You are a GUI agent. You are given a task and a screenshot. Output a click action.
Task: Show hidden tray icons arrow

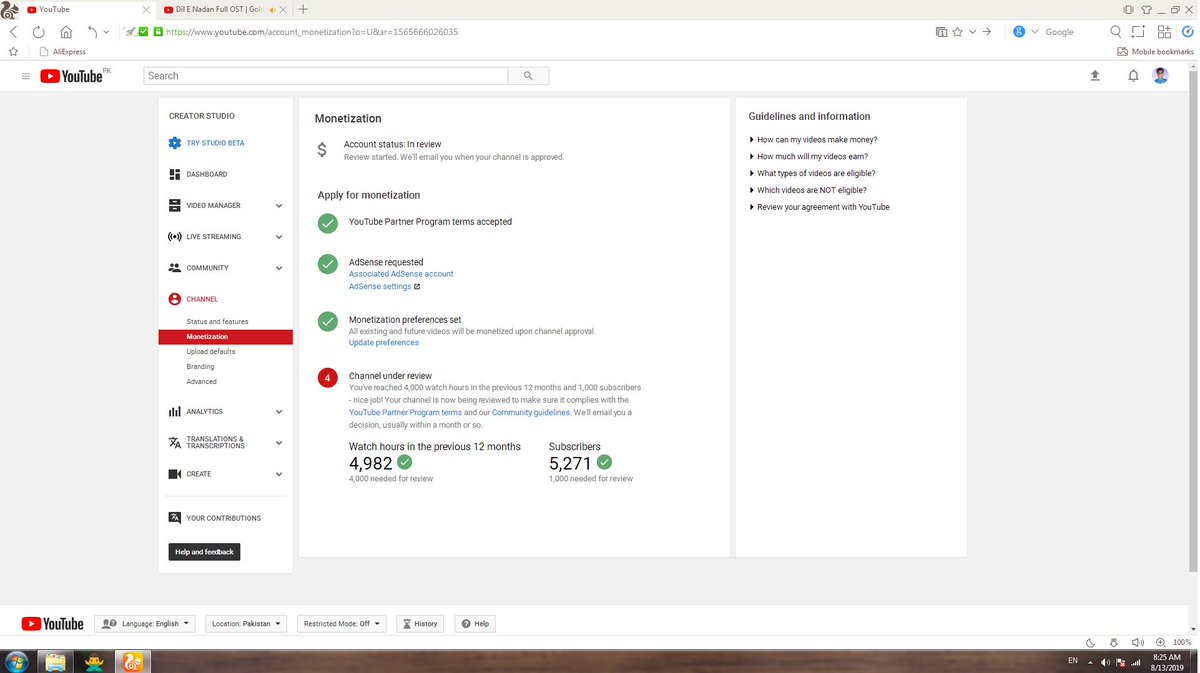tap(1091, 662)
